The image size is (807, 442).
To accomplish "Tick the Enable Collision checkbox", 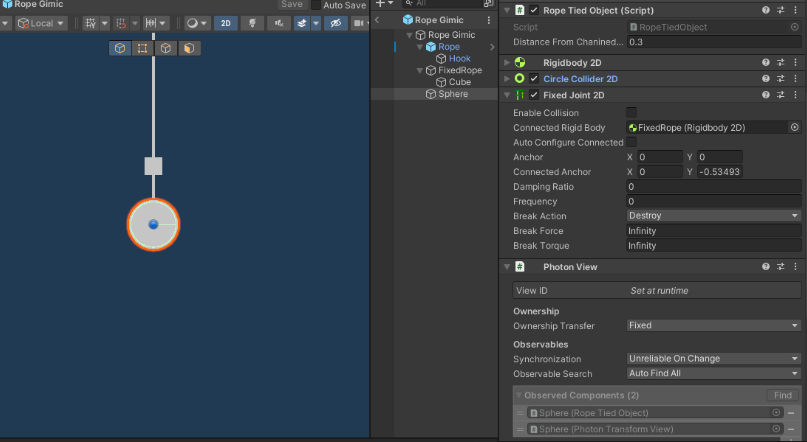I will pyautogui.click(x=631, y=113).
